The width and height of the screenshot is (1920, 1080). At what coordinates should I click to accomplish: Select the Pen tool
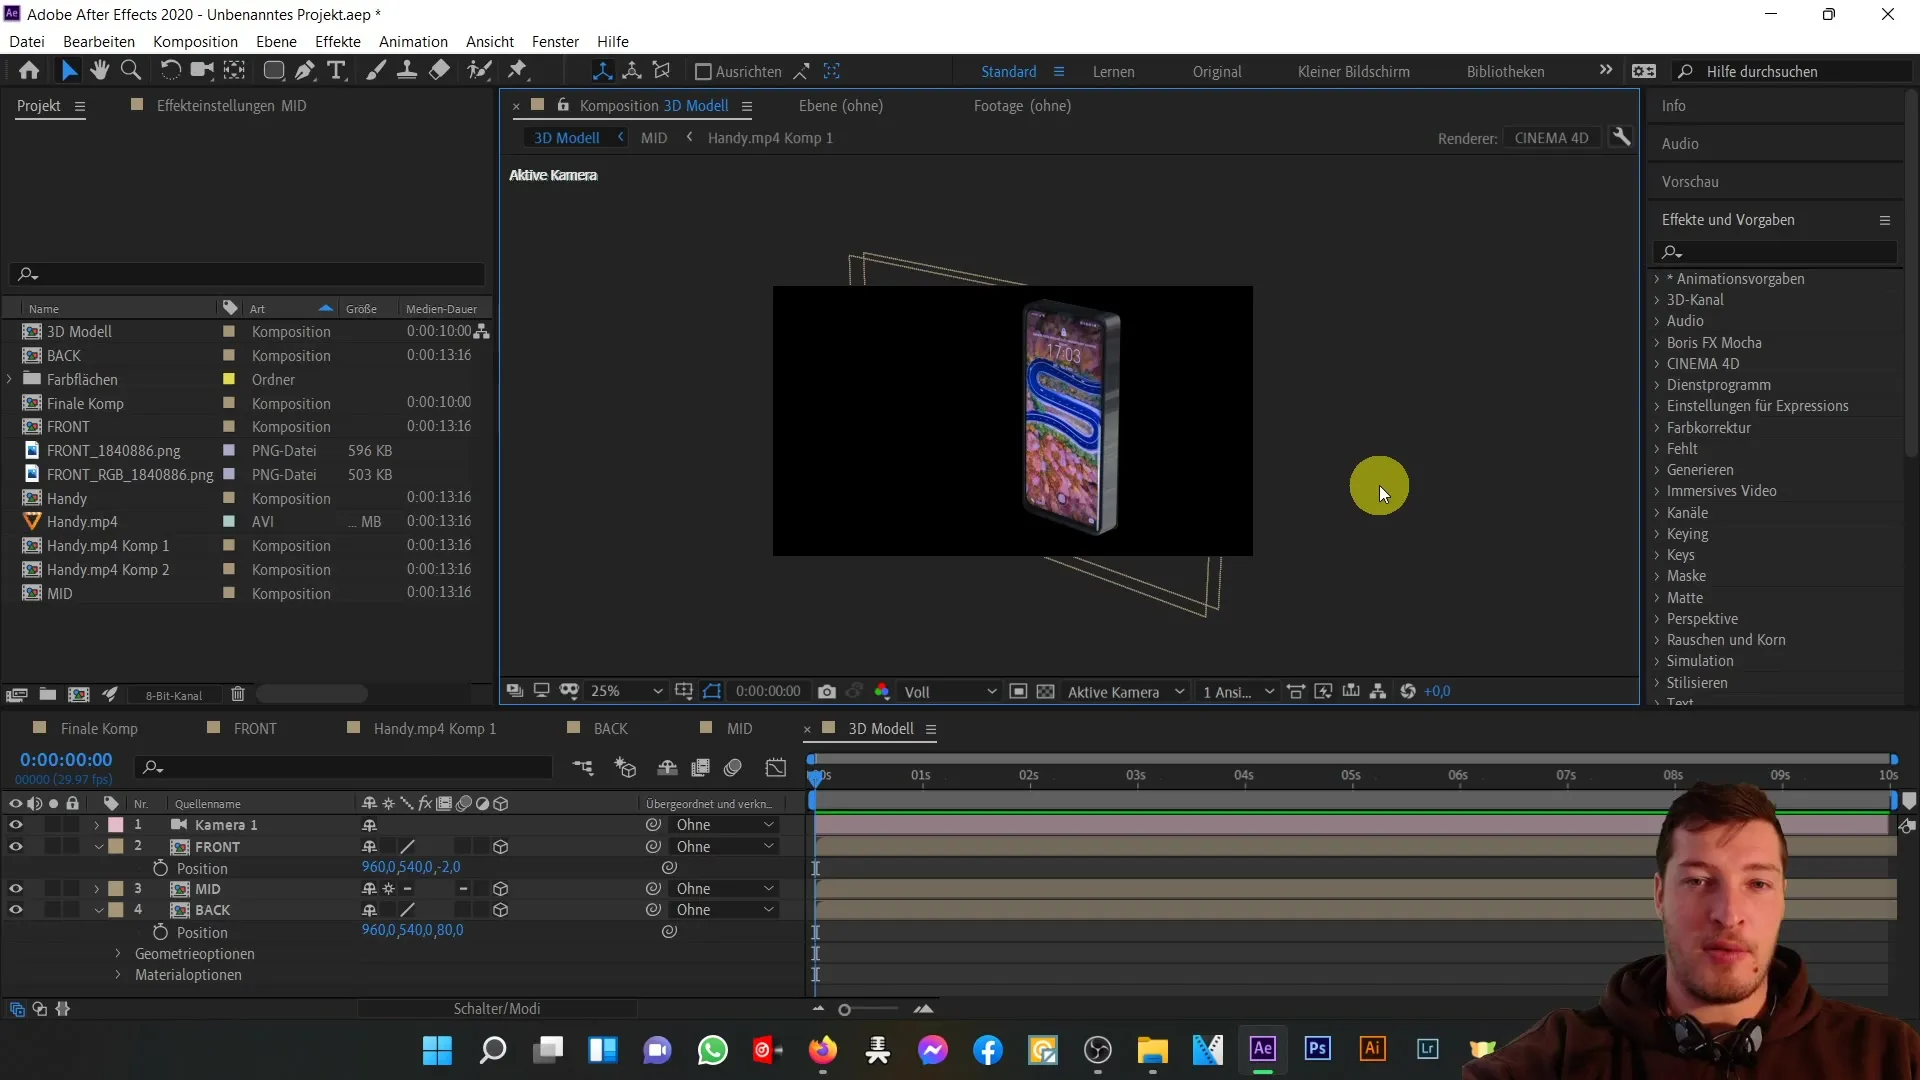305,71
